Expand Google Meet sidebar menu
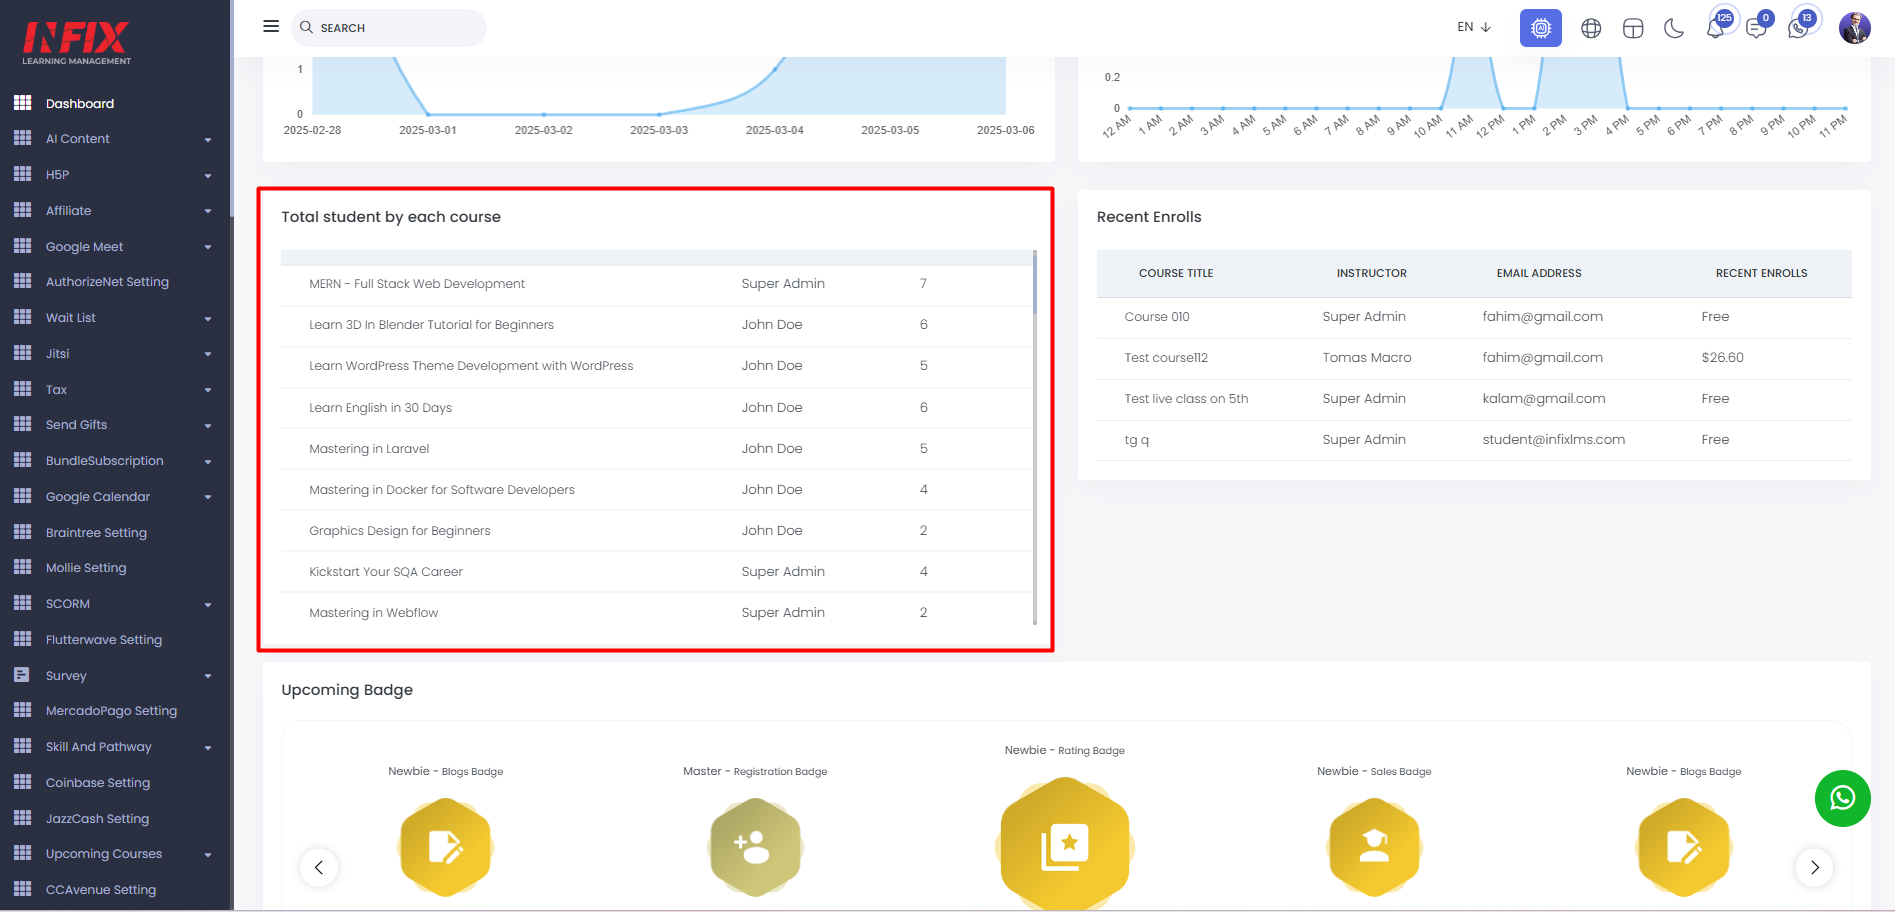 [x=115, y=247]
